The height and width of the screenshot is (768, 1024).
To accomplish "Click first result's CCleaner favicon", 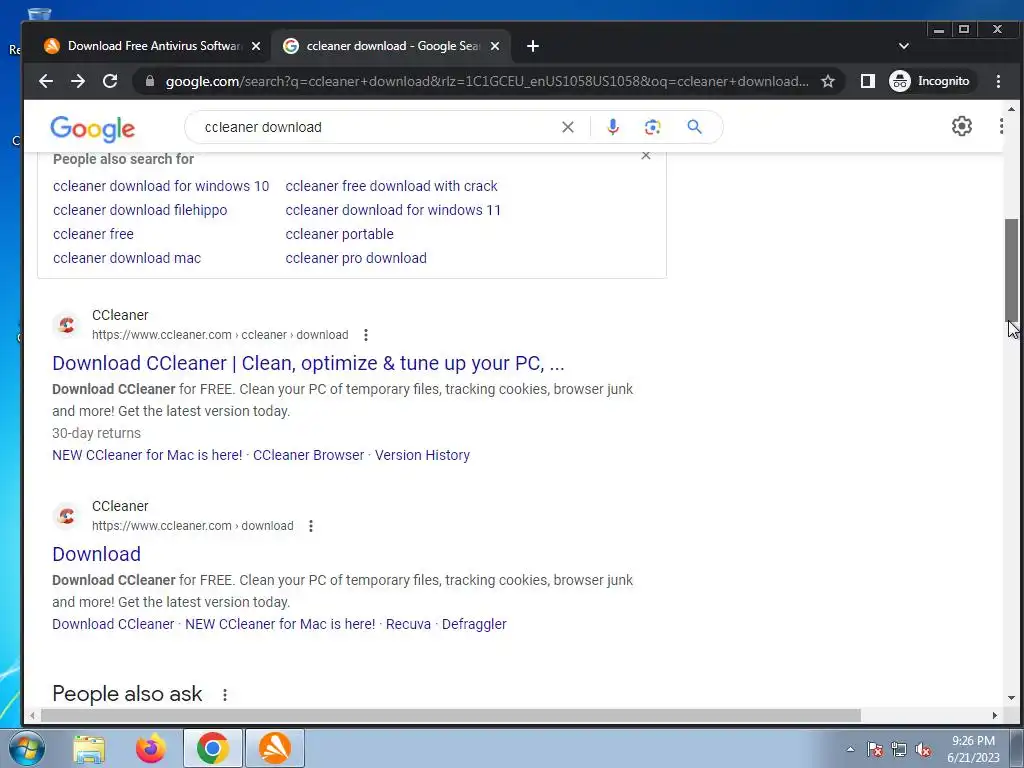I will pyautogui.click(x=67, y=325).
